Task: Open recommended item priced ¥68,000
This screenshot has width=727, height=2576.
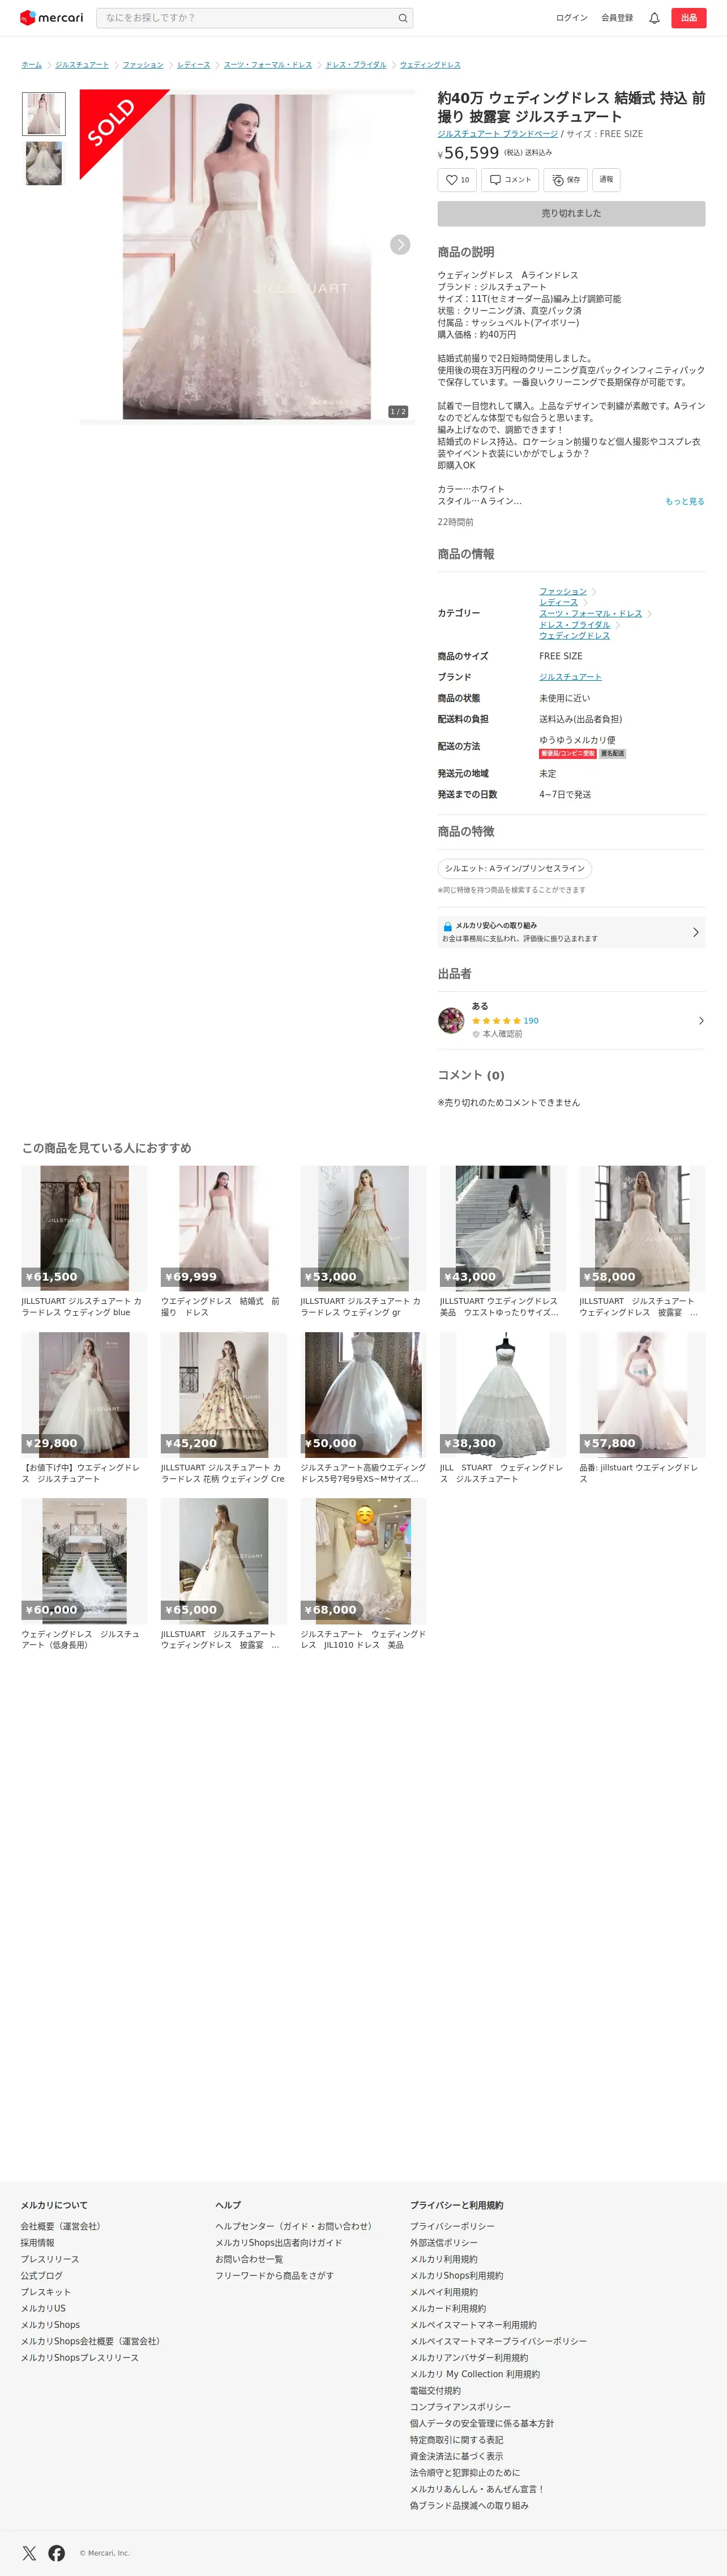Action: coord(363,1573)
